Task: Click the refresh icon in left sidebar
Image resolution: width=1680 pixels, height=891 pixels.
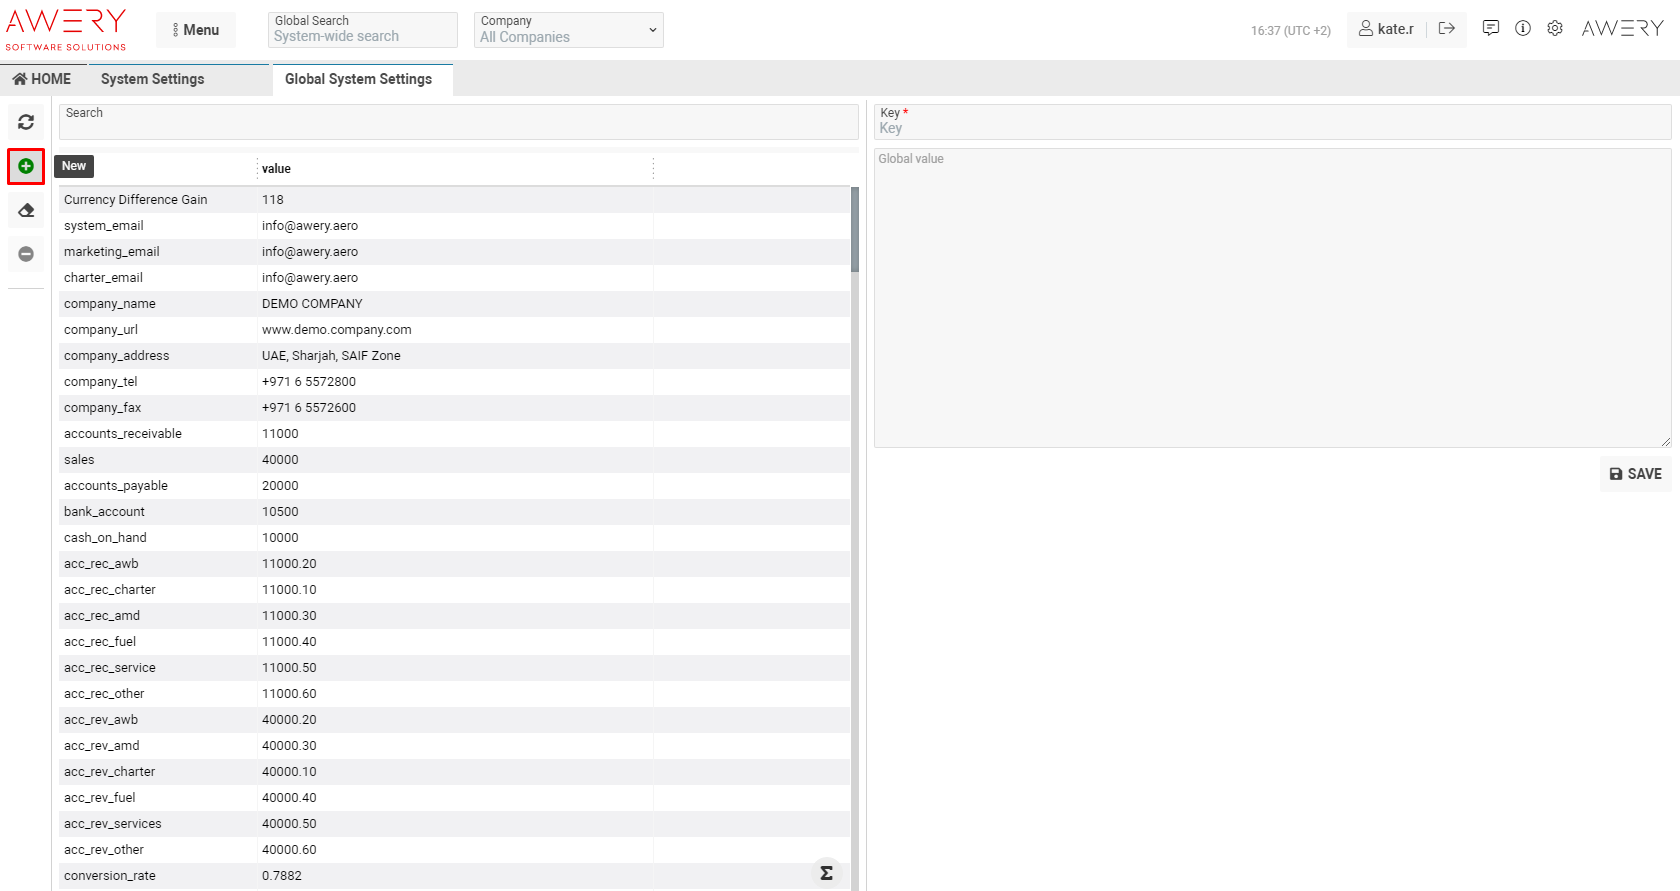Action: click(x=26, y=122)
